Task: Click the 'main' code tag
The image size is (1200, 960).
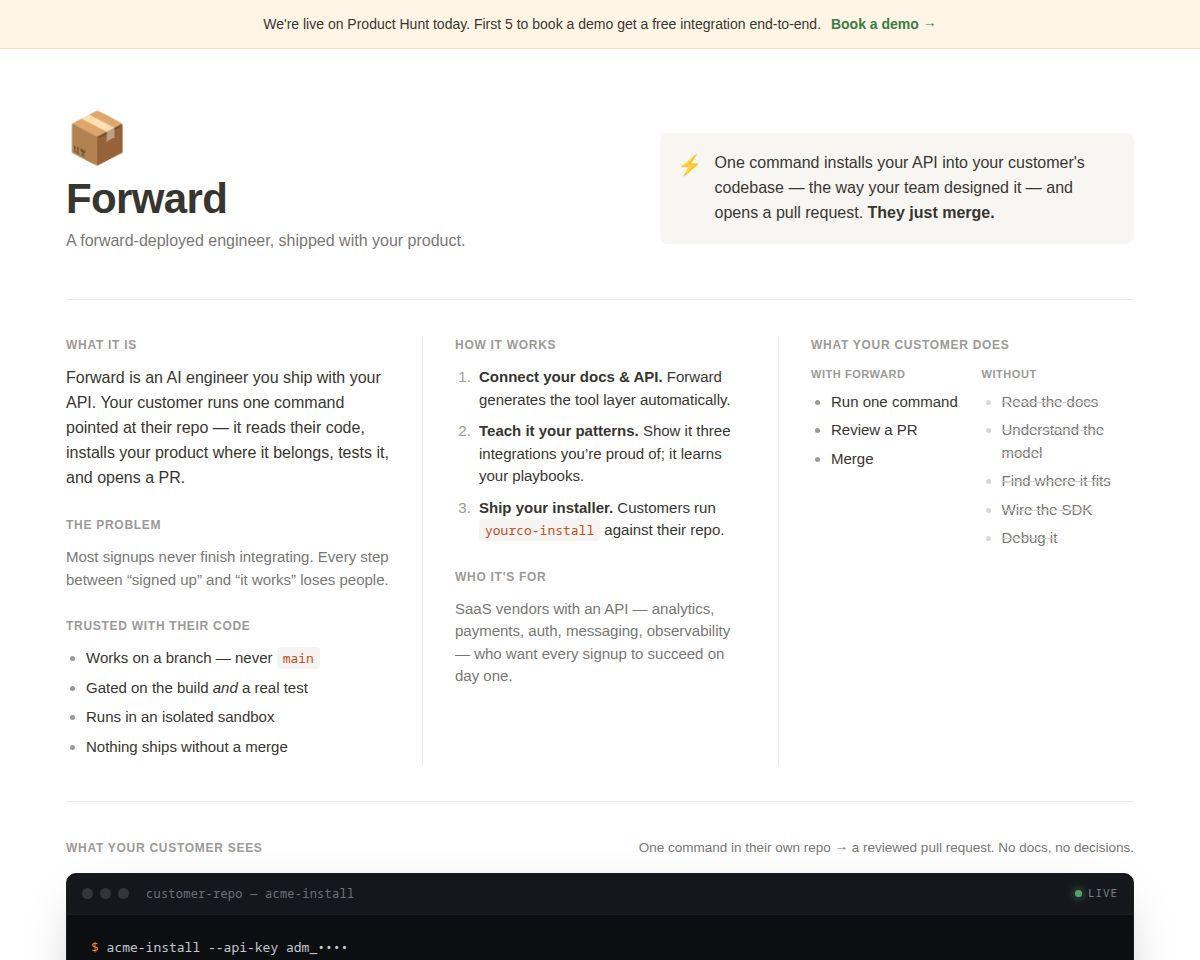Action: [298, 658]
